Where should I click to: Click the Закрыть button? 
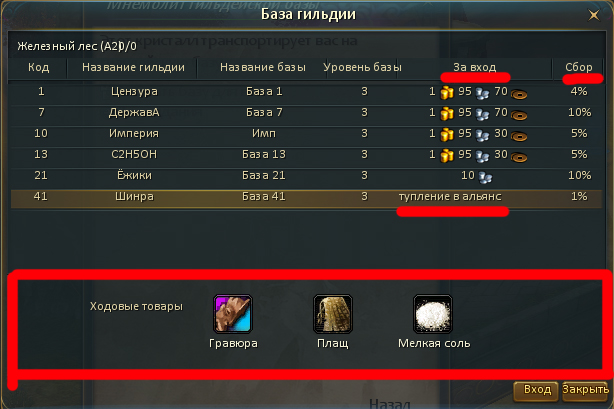(585, 390)
